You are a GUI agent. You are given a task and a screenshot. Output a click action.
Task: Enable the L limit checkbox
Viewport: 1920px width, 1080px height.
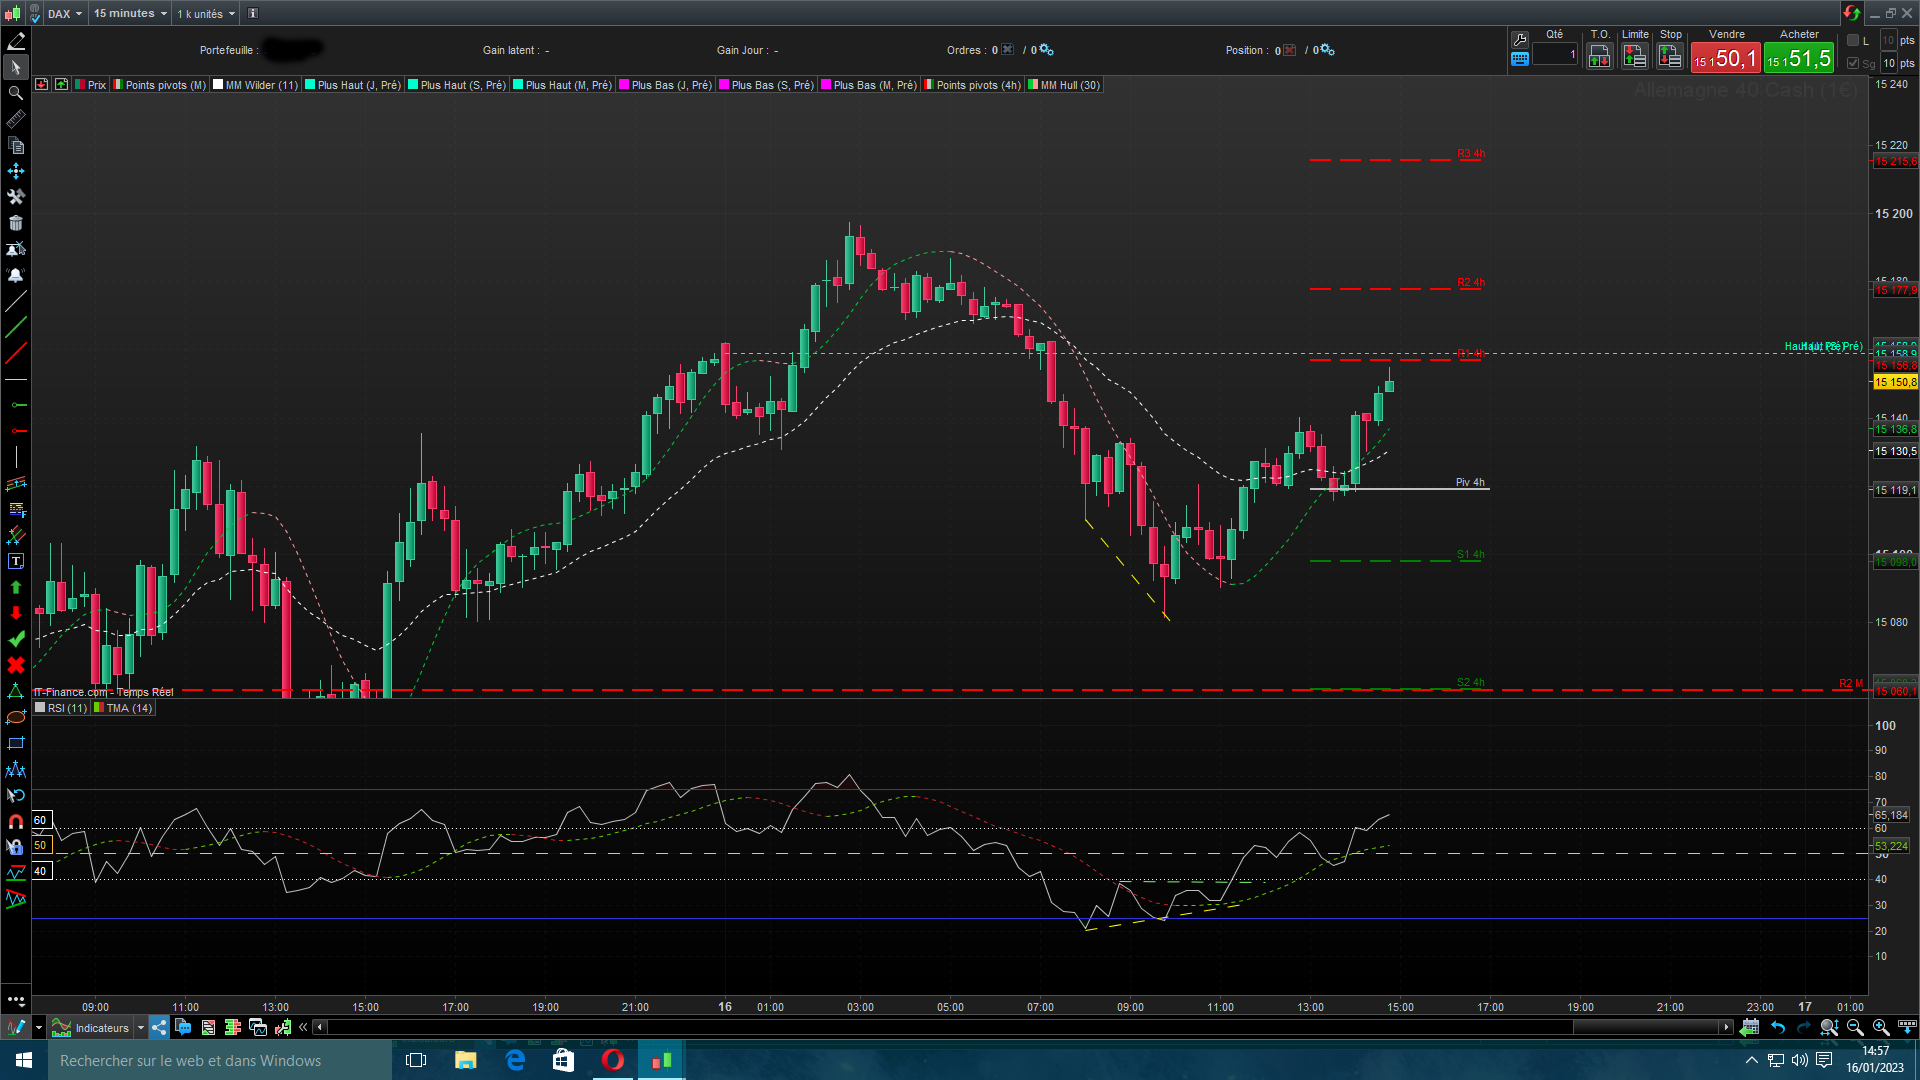click(1853, 40)
